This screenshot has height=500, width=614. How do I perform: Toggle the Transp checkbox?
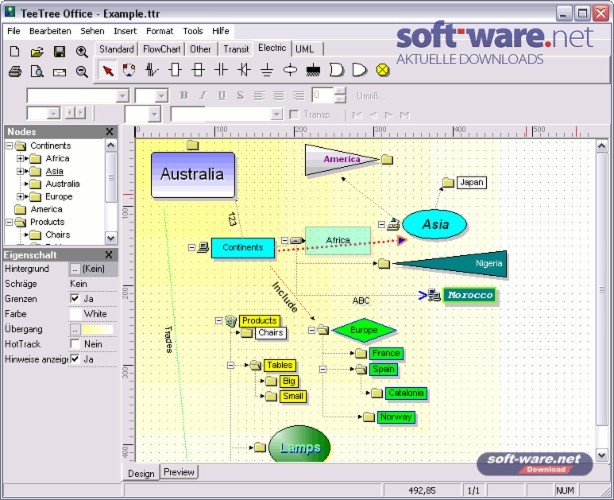tap(294, 114)
